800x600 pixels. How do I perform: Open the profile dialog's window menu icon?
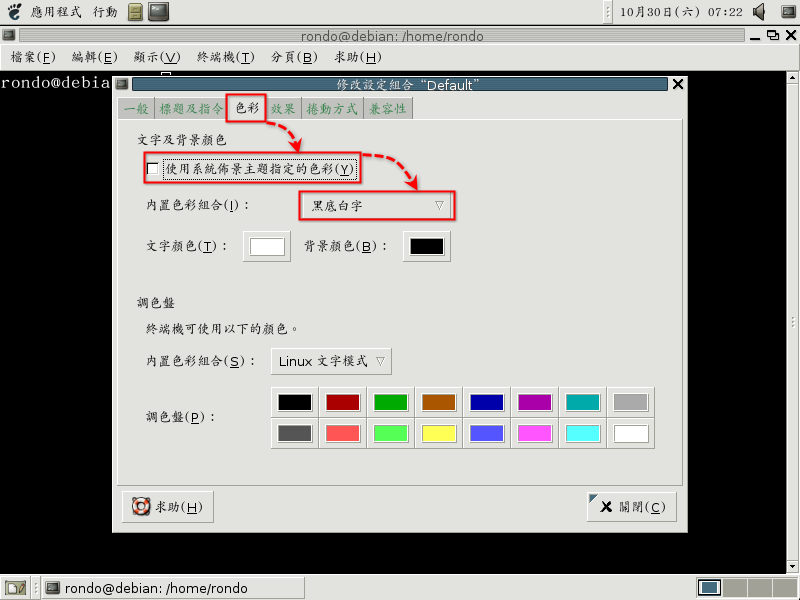coord(122,85)
